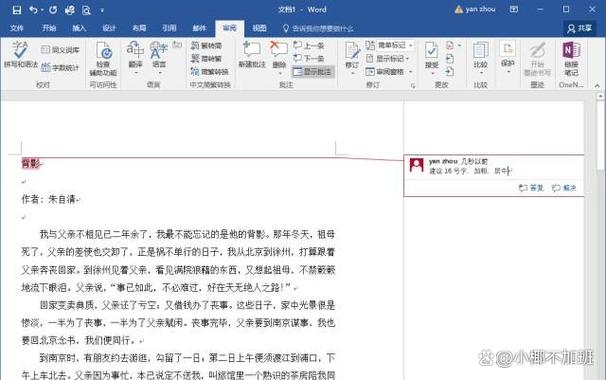Screen dimensions: 606x380
Task: Redo the last action
Action: 53,10
